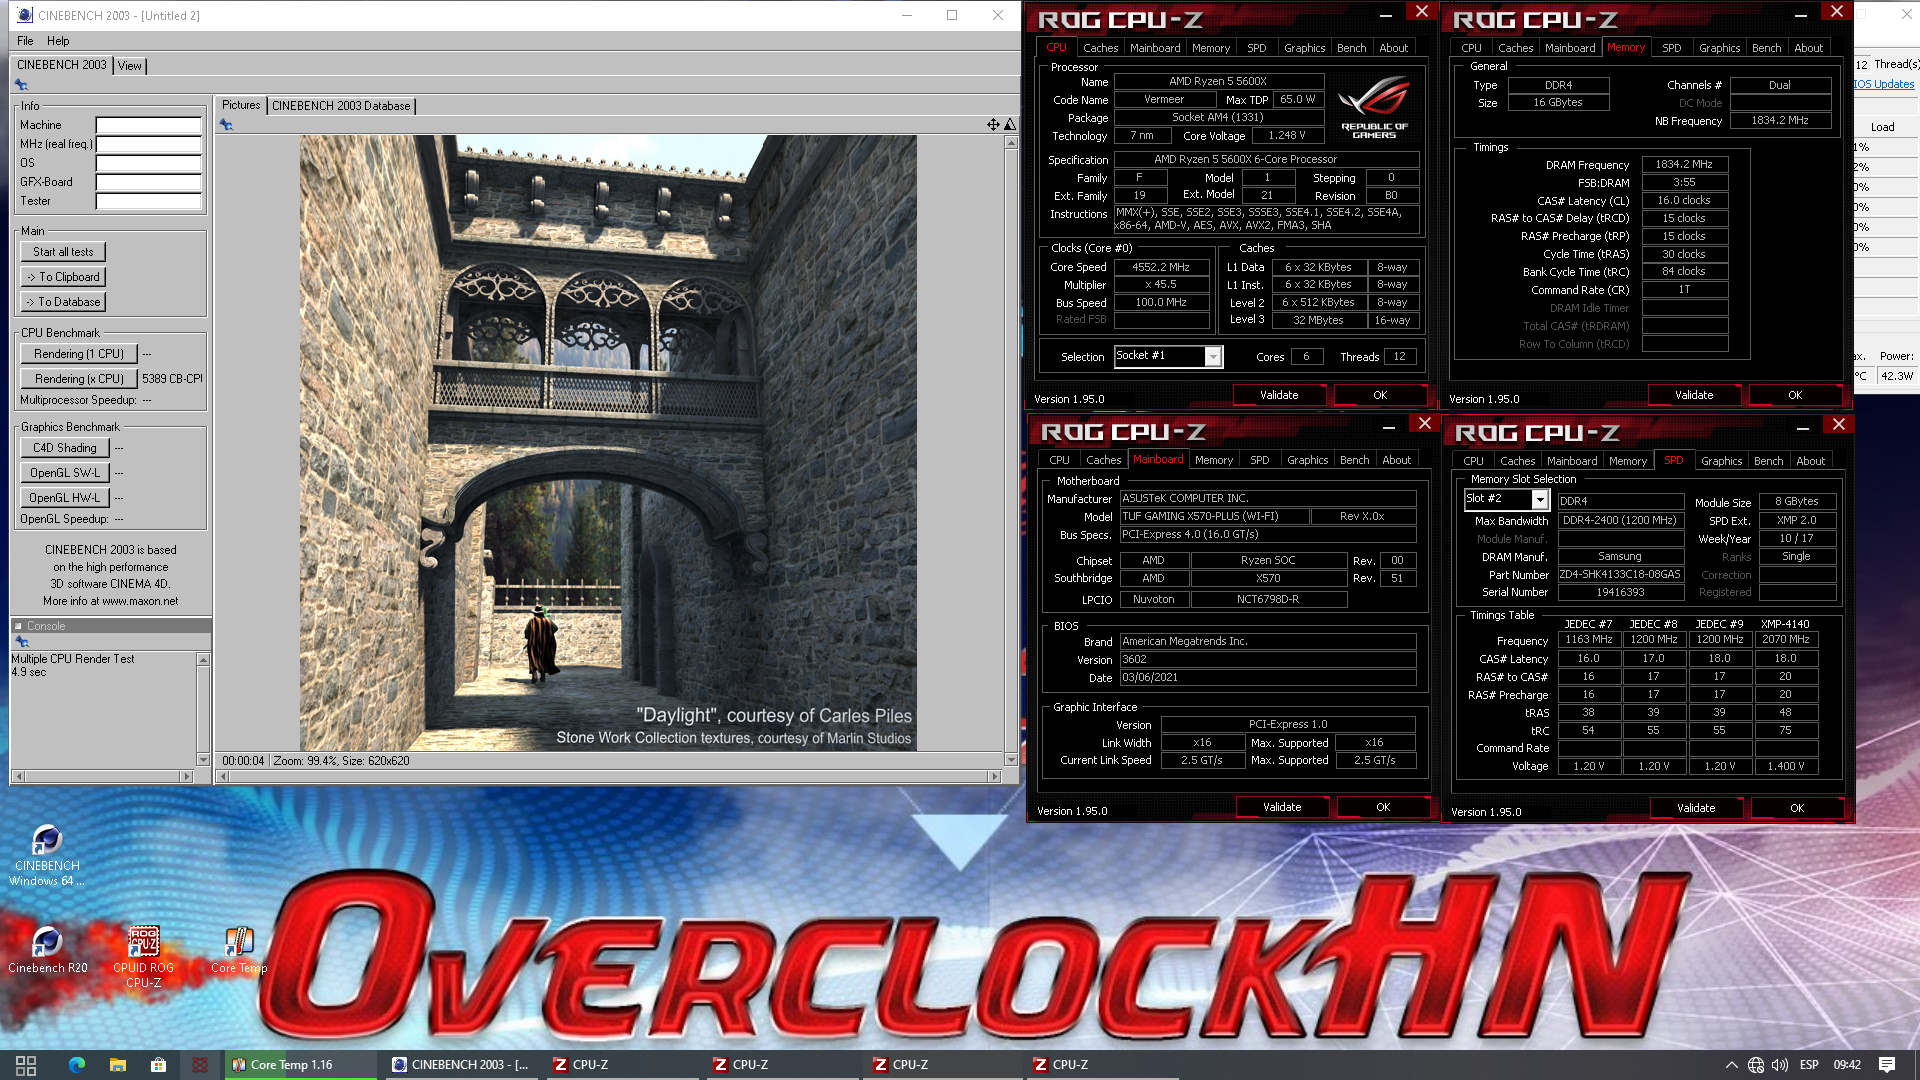Start the OpenGL HW-L test
The image size is (1920, 1080).
(65, 498)
